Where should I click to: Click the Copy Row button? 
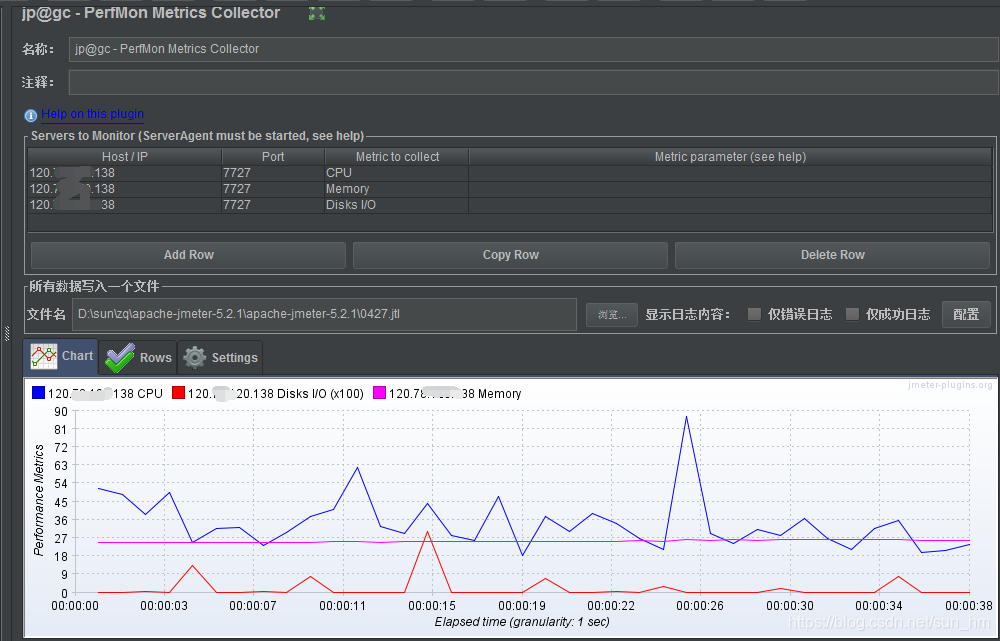tap(510, 255)
